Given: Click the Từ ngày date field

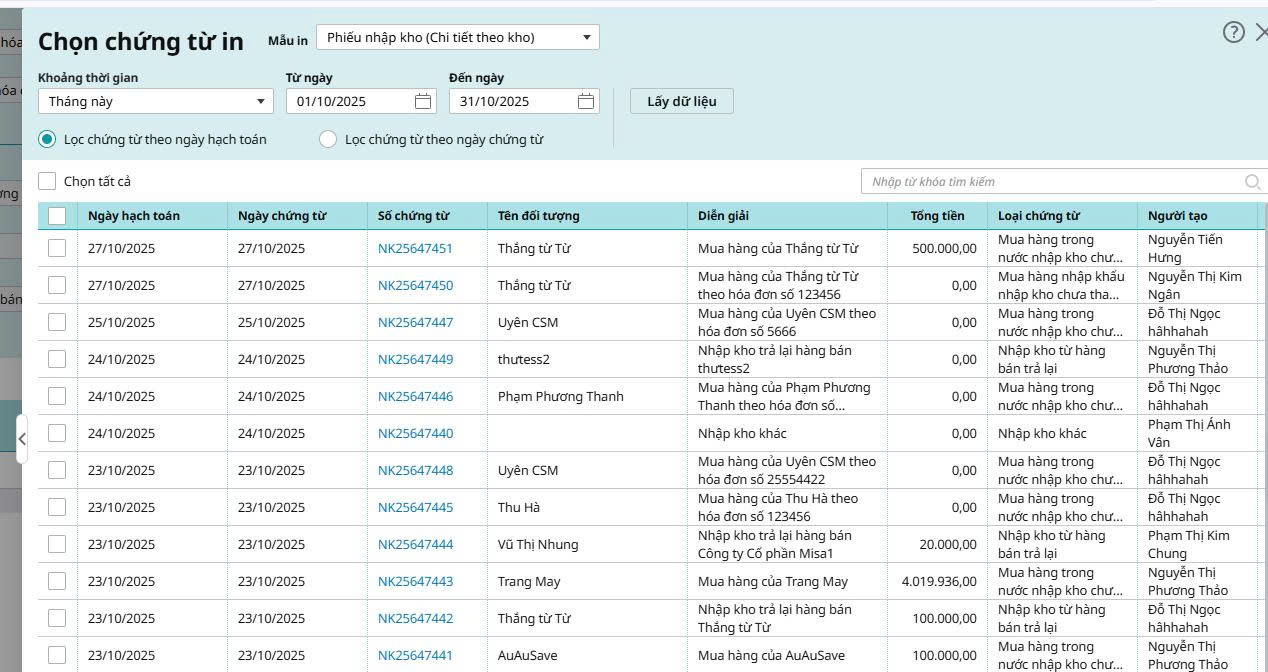Looking at the screenshot, I should click(x=350, y=101).
